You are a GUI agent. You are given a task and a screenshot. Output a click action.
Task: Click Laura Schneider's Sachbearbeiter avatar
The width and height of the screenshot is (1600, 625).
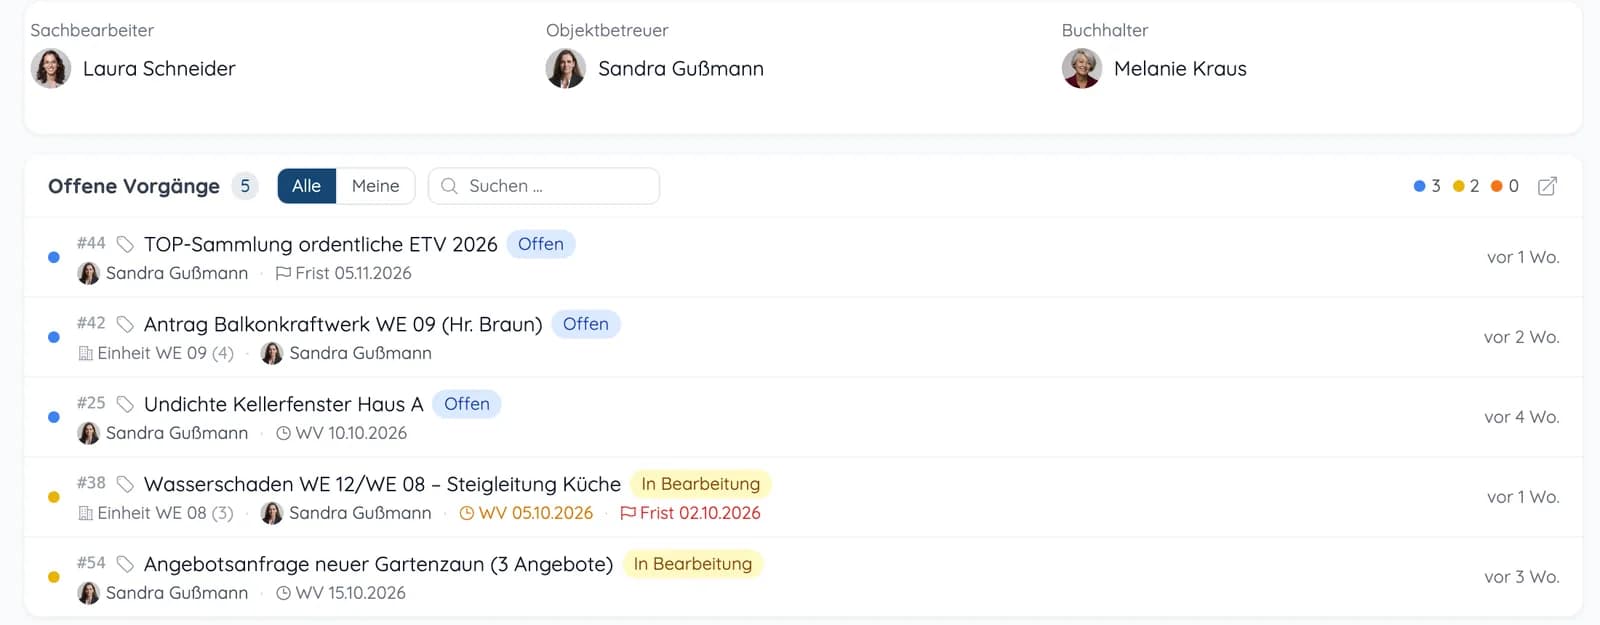(51, 69)
